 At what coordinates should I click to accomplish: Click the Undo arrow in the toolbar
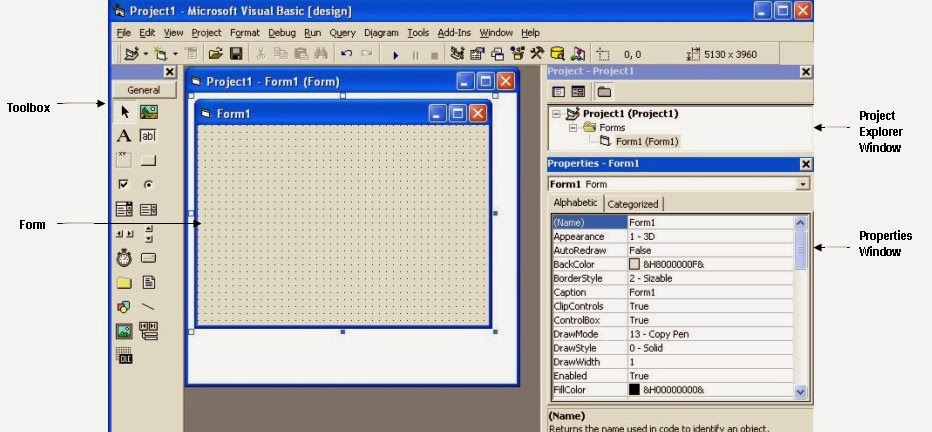tap(347, 54)
